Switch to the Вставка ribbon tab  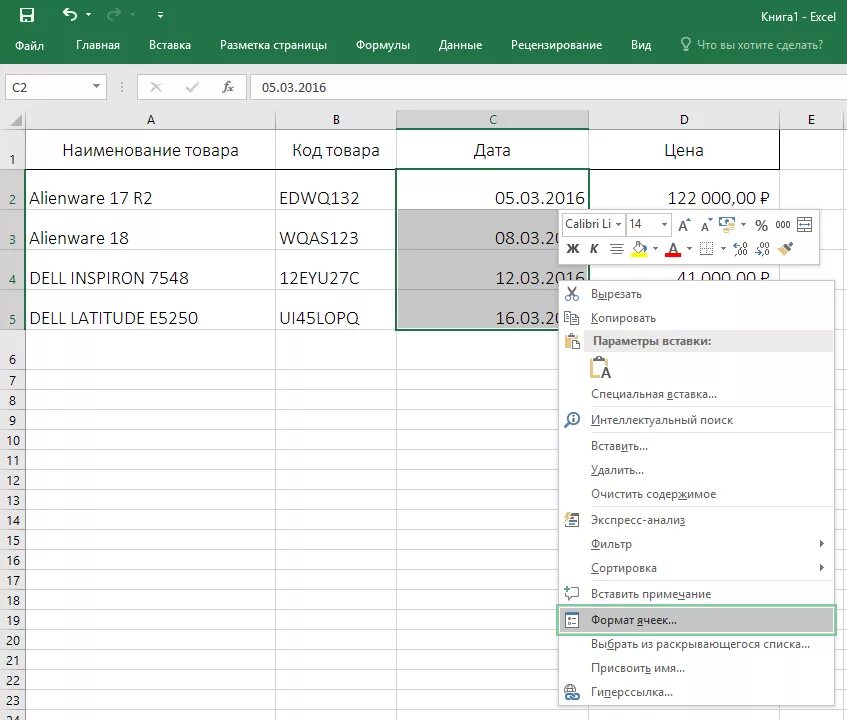click(x=170, y=45)
